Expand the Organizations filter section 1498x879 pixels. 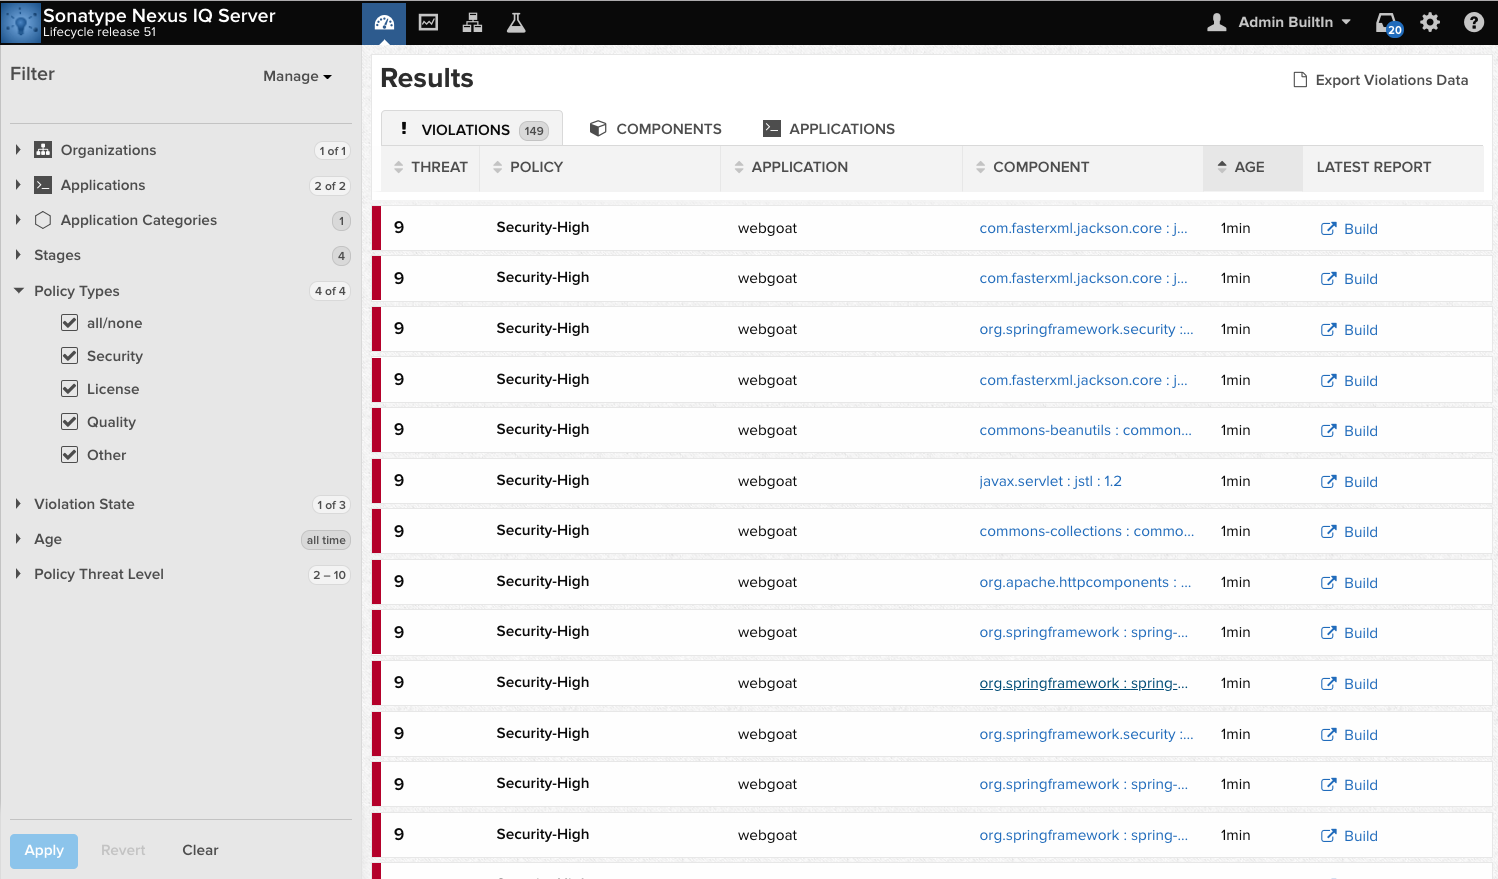19,150
